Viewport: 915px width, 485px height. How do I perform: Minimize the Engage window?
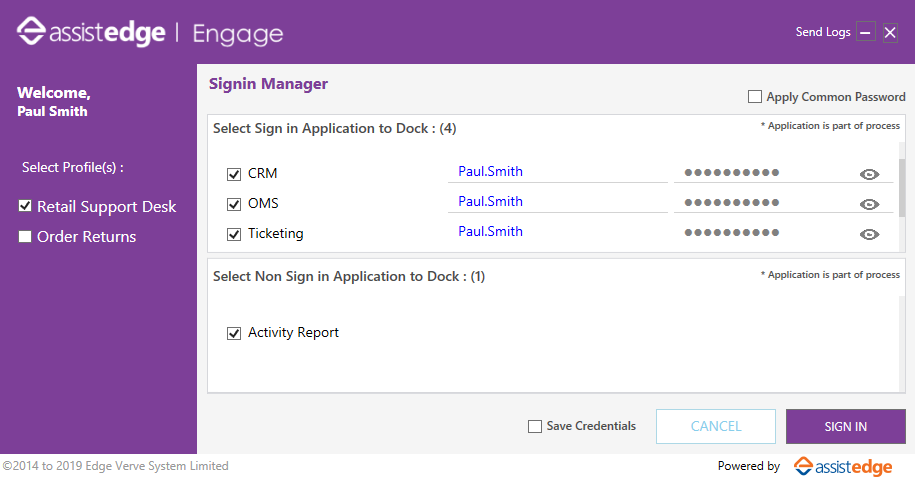coord(865,32)
